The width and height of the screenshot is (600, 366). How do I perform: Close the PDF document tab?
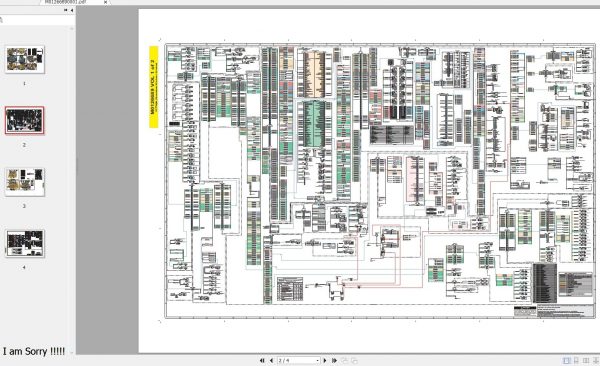pos(106,2)
